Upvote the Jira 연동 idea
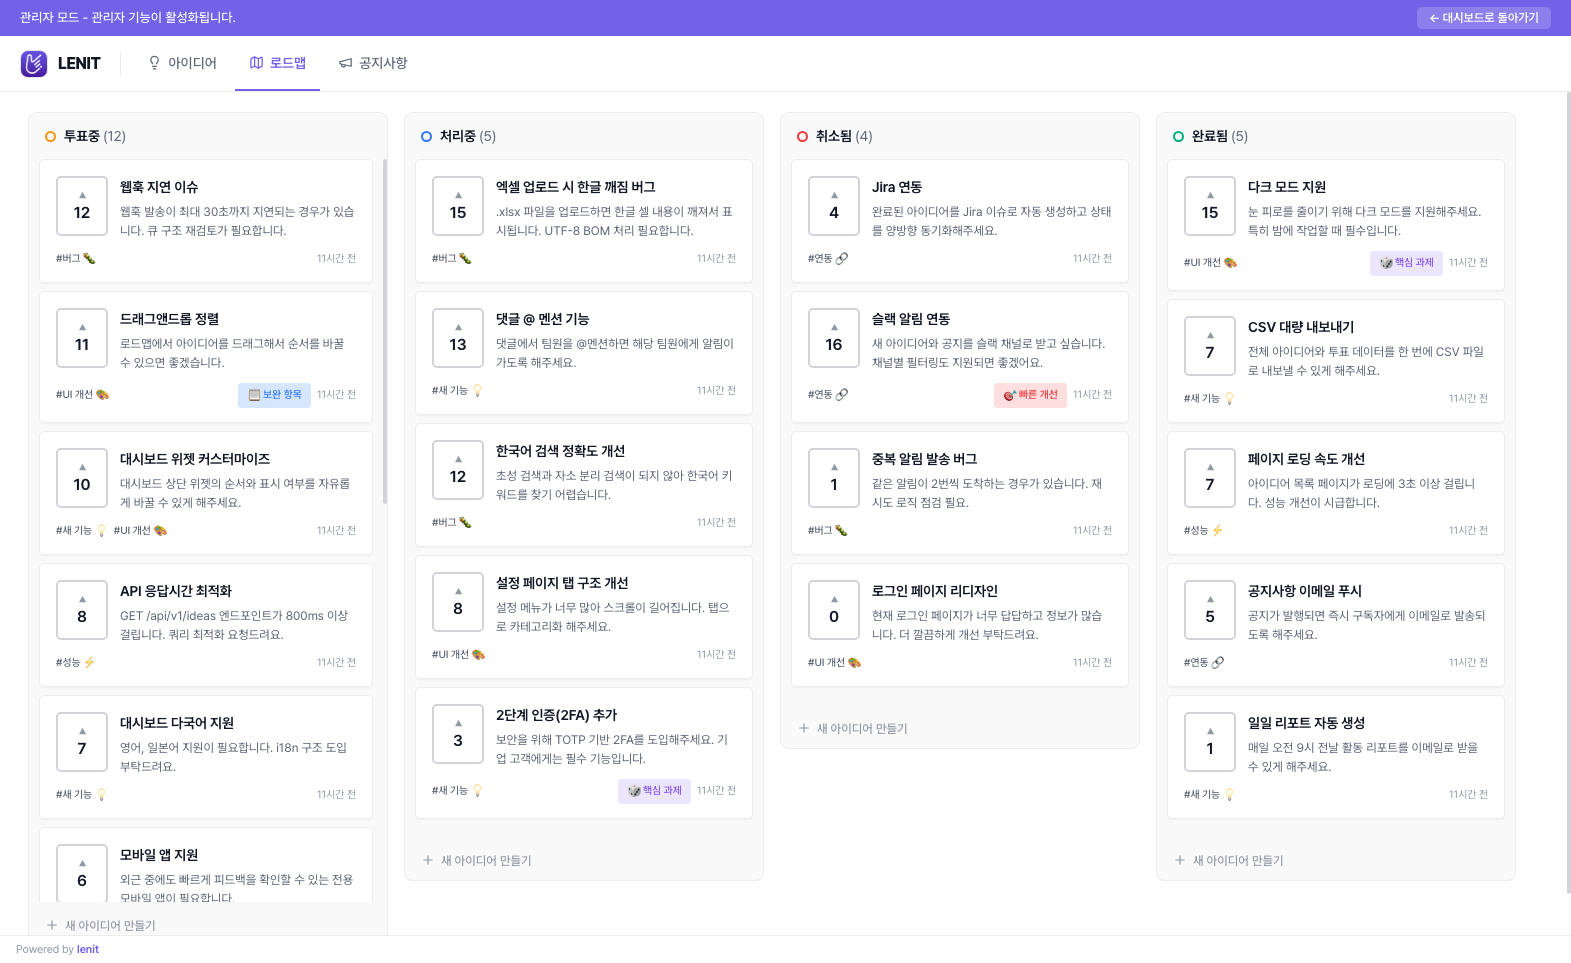Screen dimensions: 1571x963 (834, 206)
